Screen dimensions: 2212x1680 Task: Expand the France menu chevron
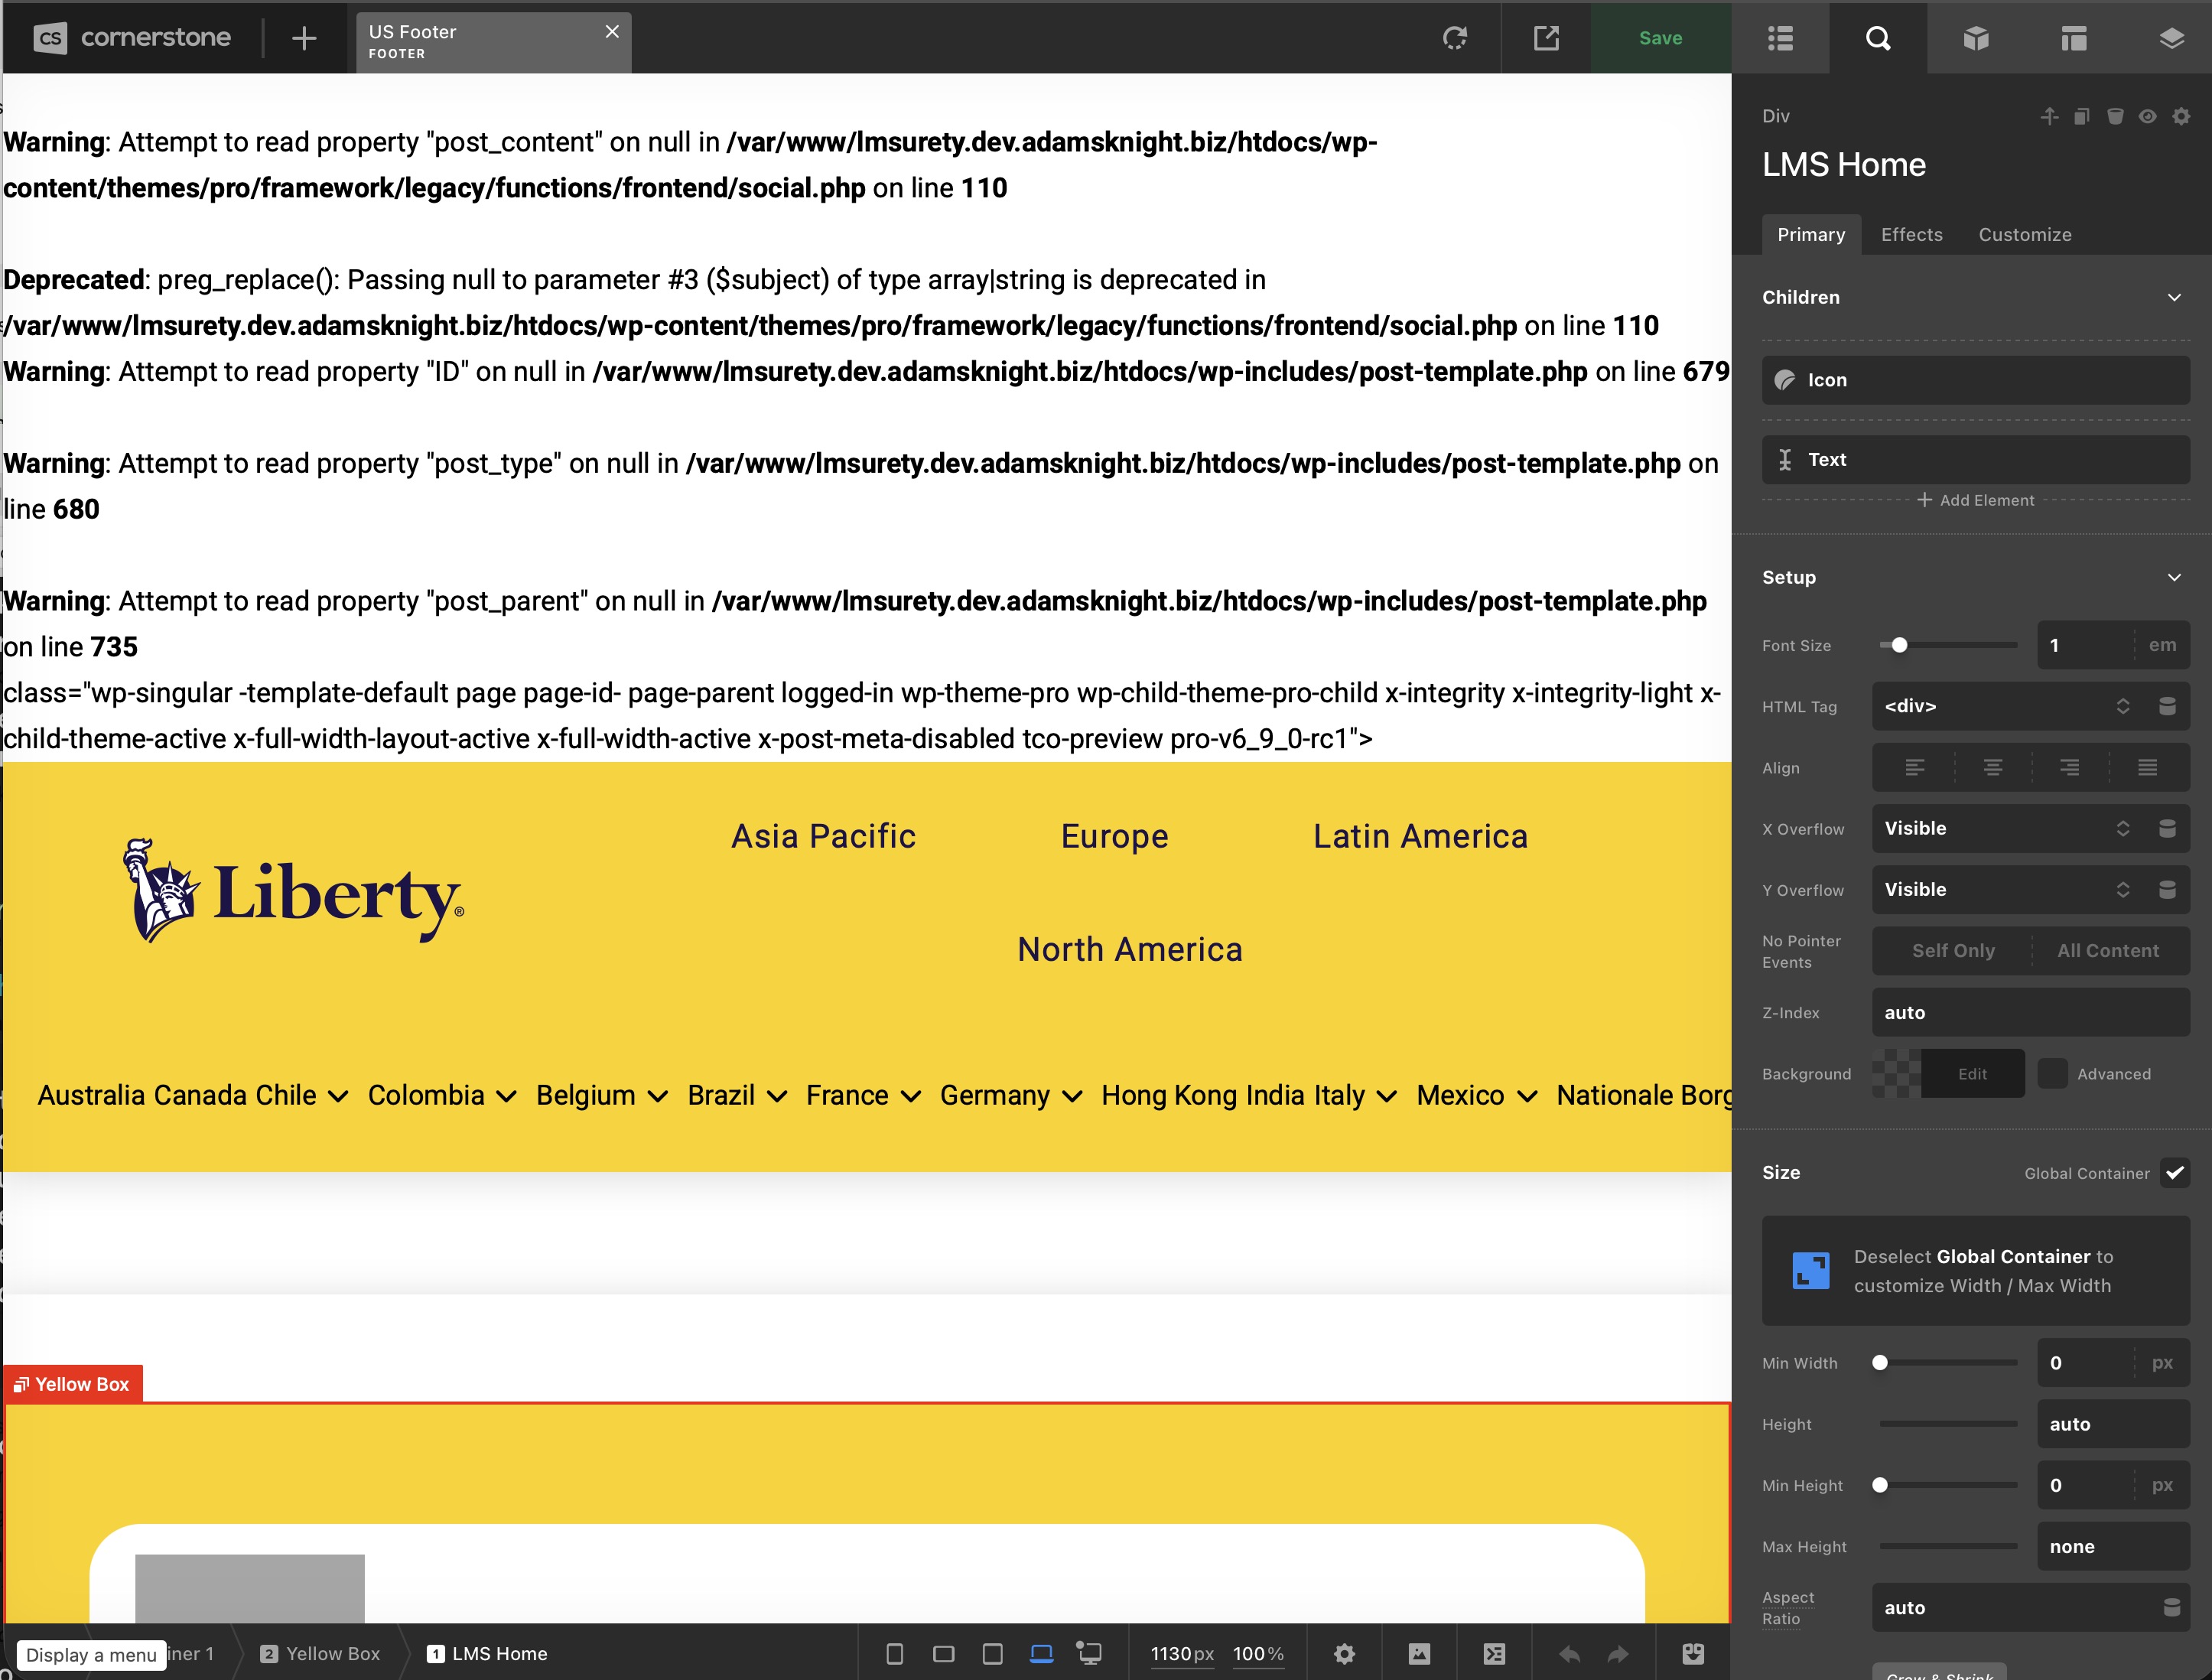[910, 1097]
